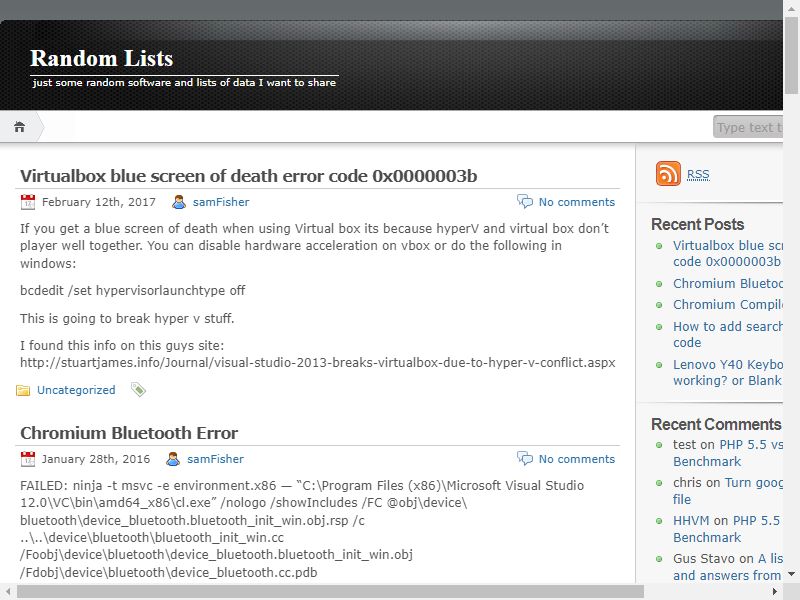Click the horizontal scrollbar thumb
The image size is (800, 600).
click(x=331, y=592)
